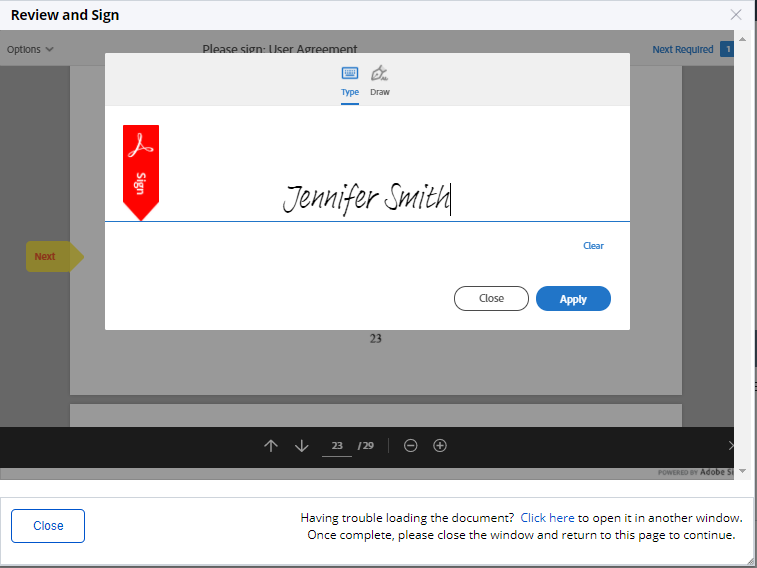Go to previous page with up arrow
This screenshot has height=568, width=757.
coord(271,446)
